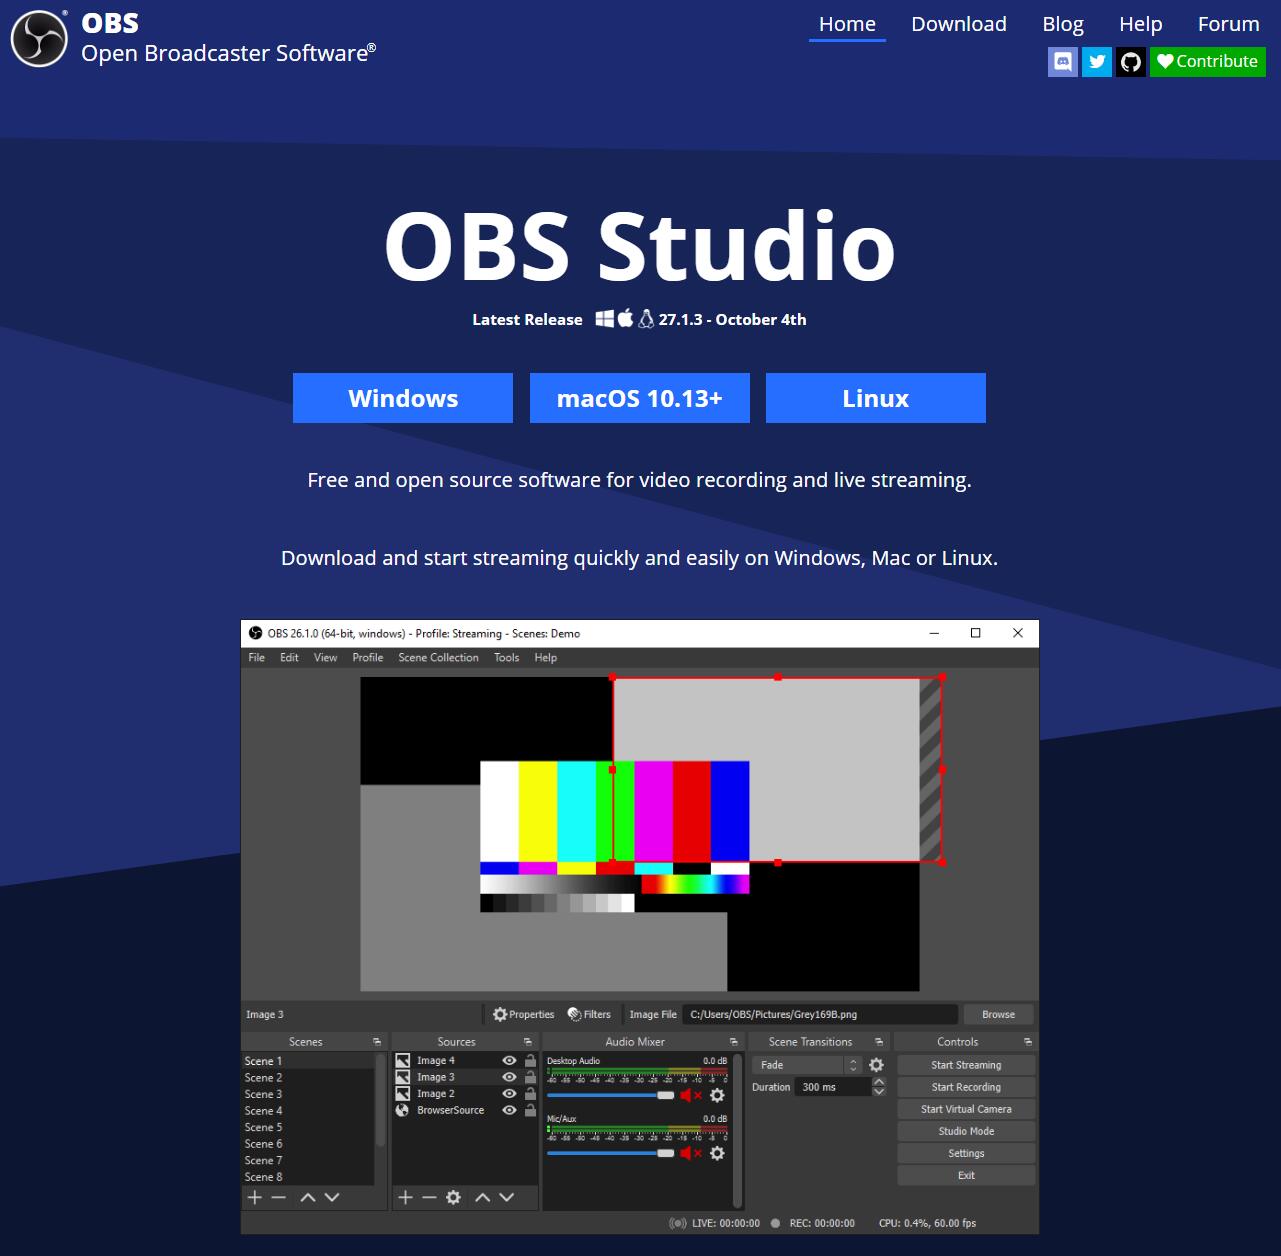
Task: Hide Image 2 with its eye icon
Action: 509,1094
